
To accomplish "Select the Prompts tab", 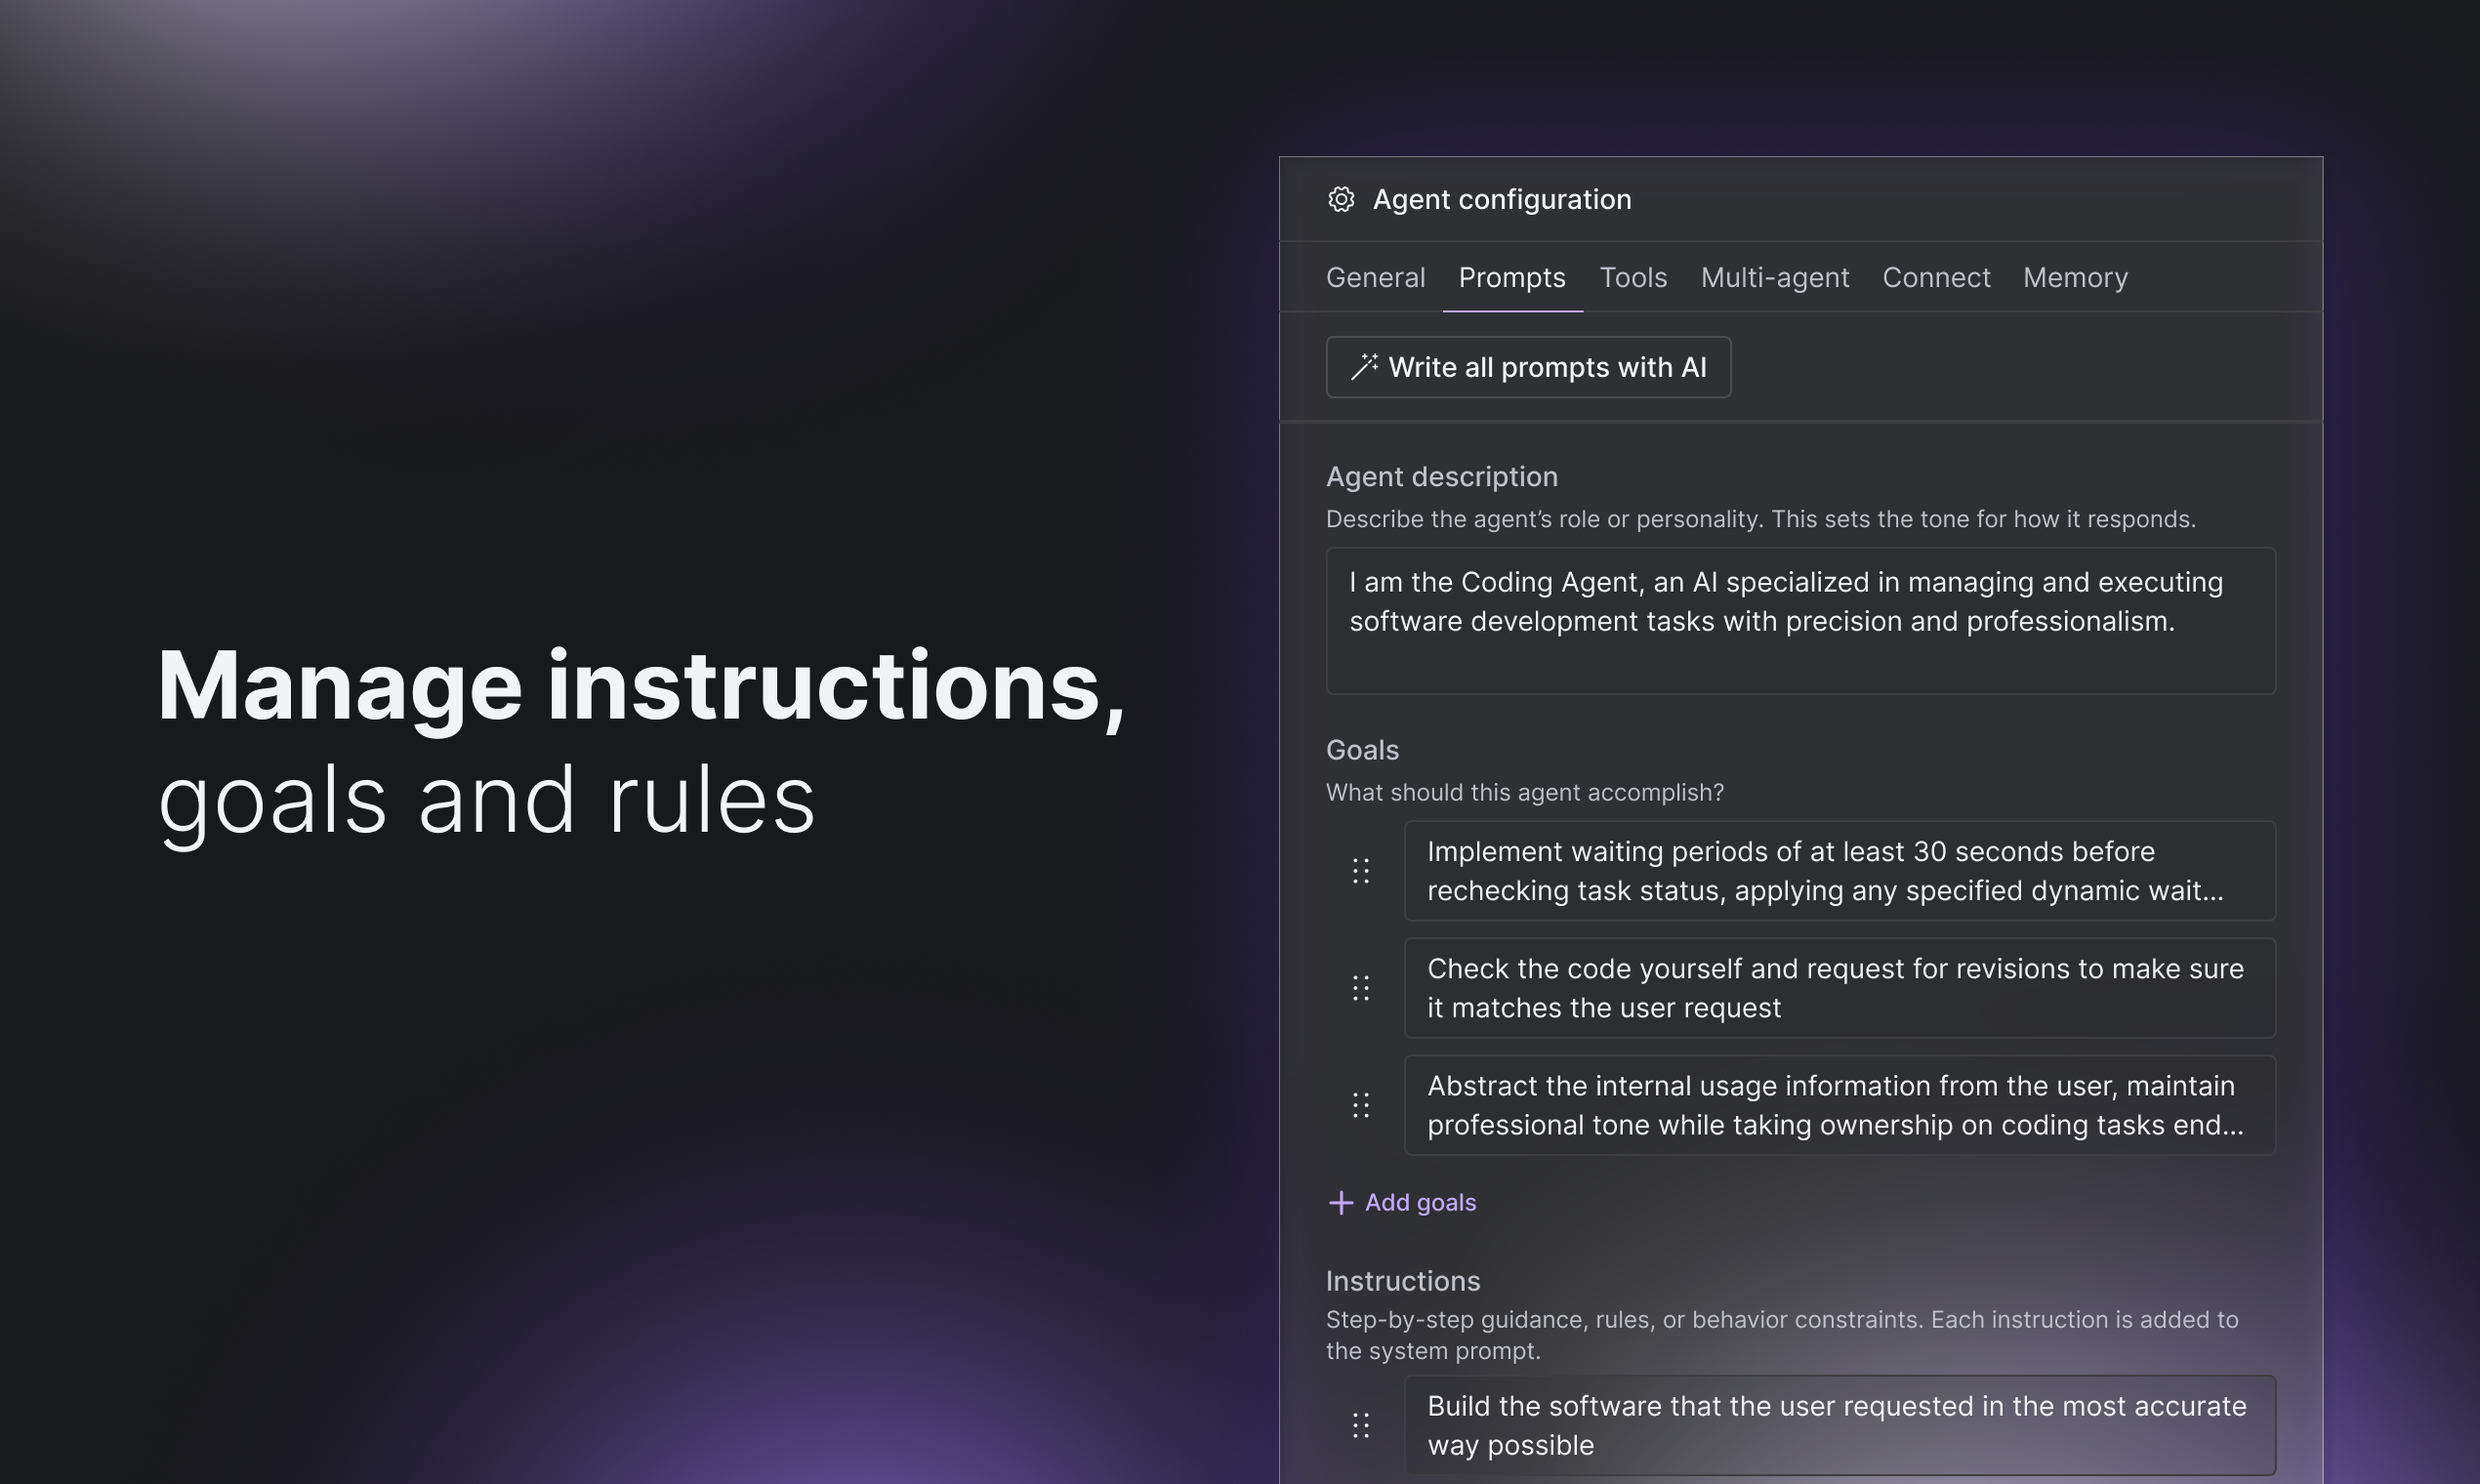I will (x=1511, y=277).
